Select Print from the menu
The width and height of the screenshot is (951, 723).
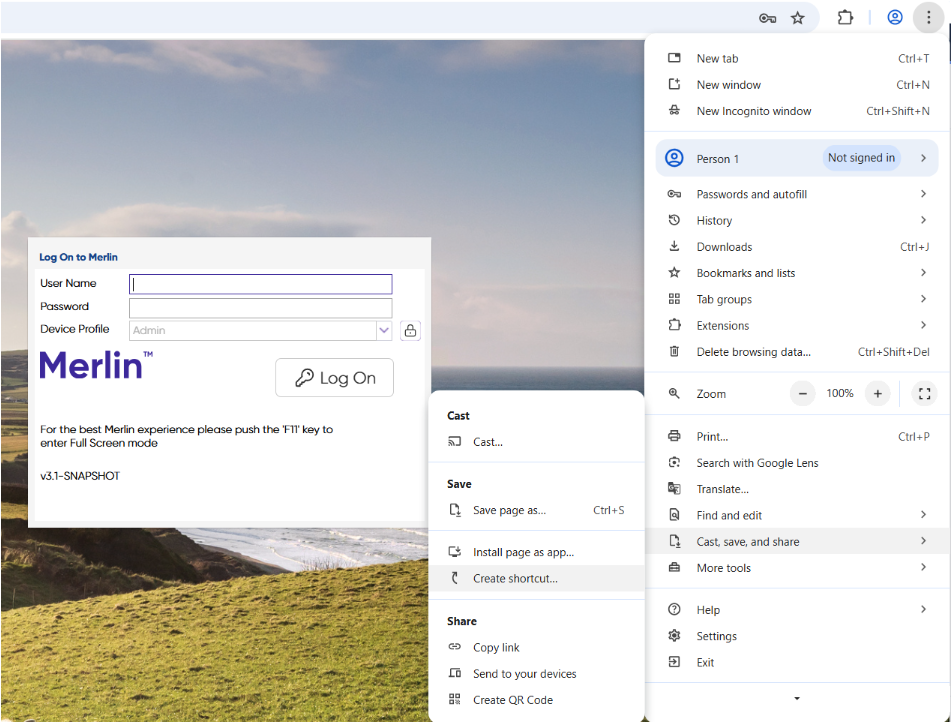[x=797, y=437]
